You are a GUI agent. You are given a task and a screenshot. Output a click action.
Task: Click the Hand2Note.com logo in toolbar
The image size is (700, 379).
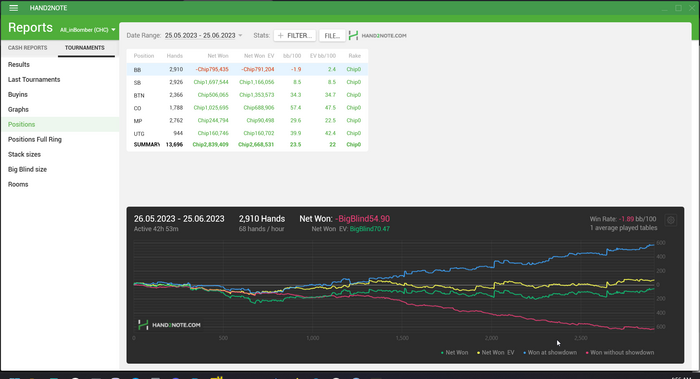(x=378, y=36)
